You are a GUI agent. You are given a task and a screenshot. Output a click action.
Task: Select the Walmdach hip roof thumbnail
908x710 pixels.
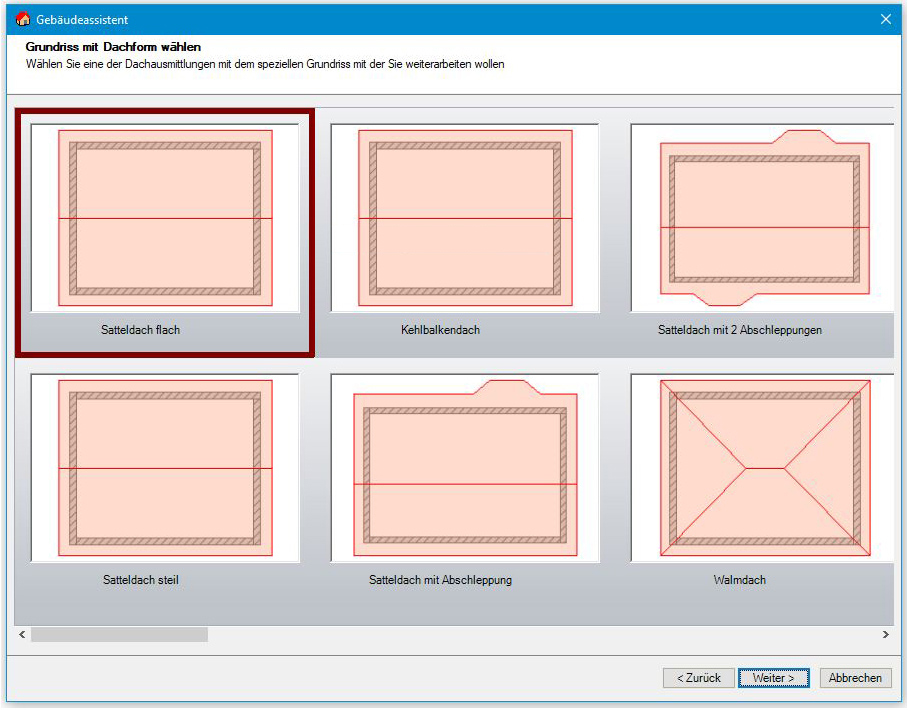762,468
